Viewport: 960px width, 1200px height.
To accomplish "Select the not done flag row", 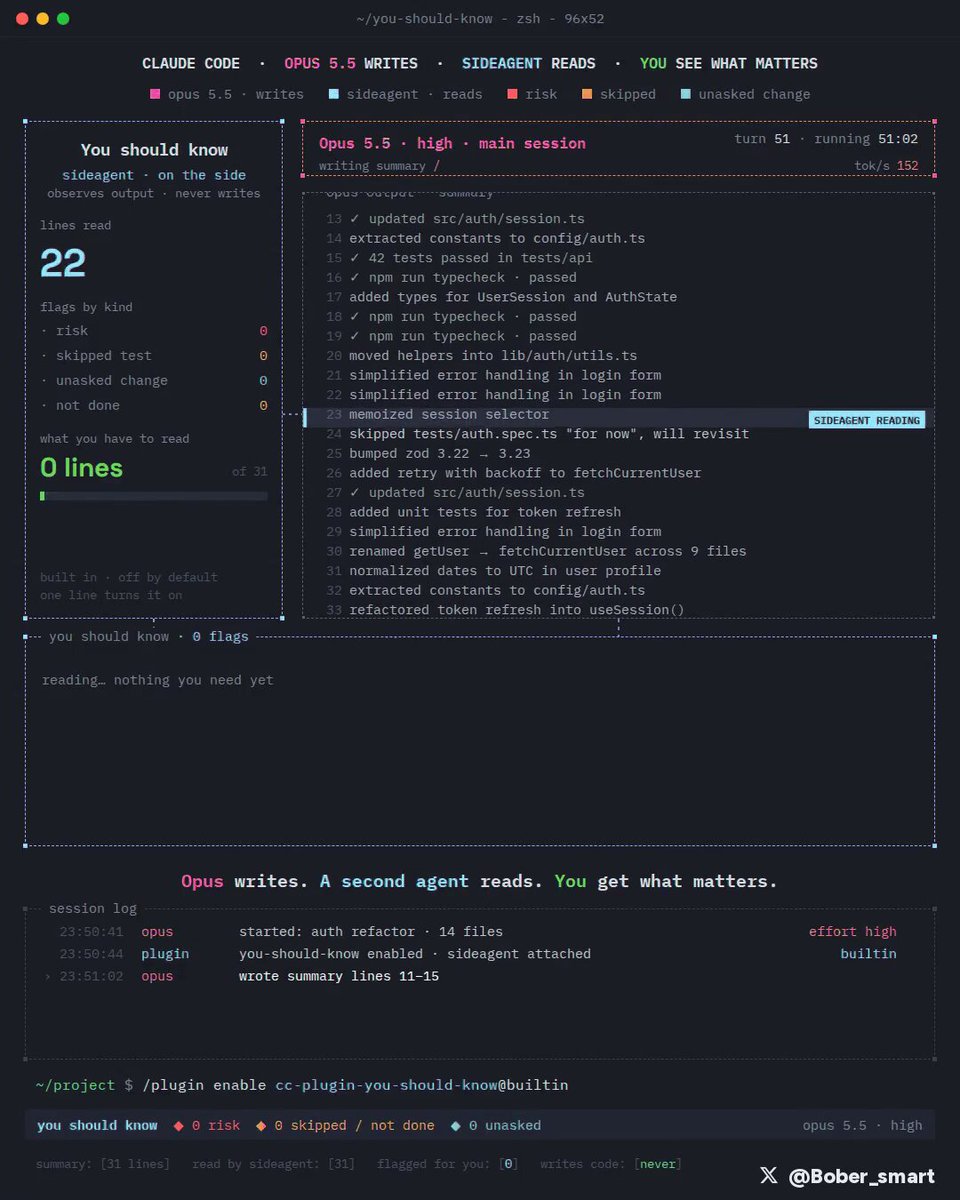I will point(154,406).
